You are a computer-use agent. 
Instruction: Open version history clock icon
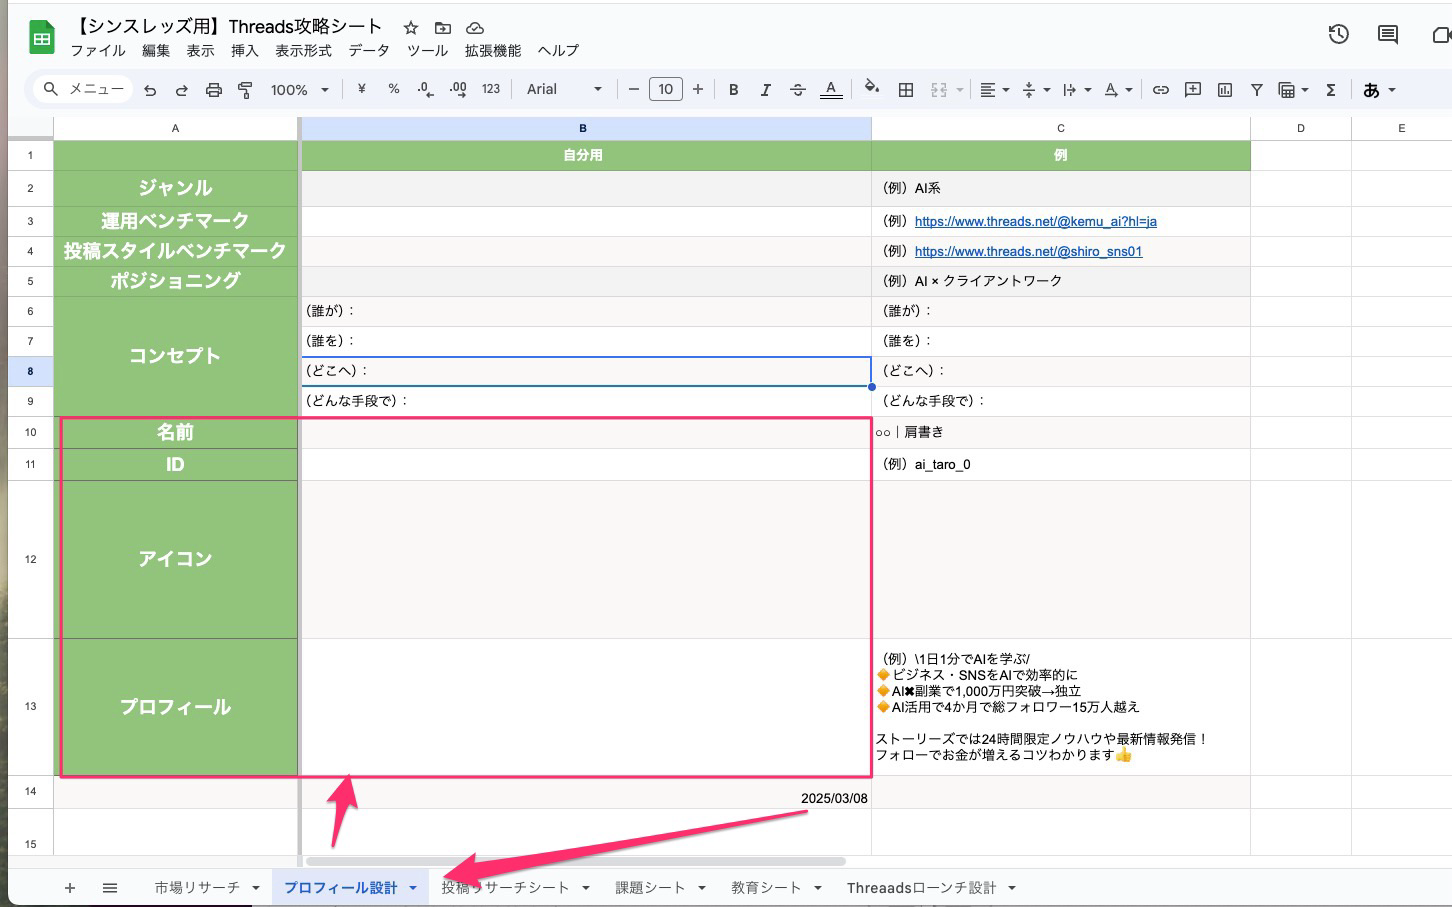(x=1338, y=35)
